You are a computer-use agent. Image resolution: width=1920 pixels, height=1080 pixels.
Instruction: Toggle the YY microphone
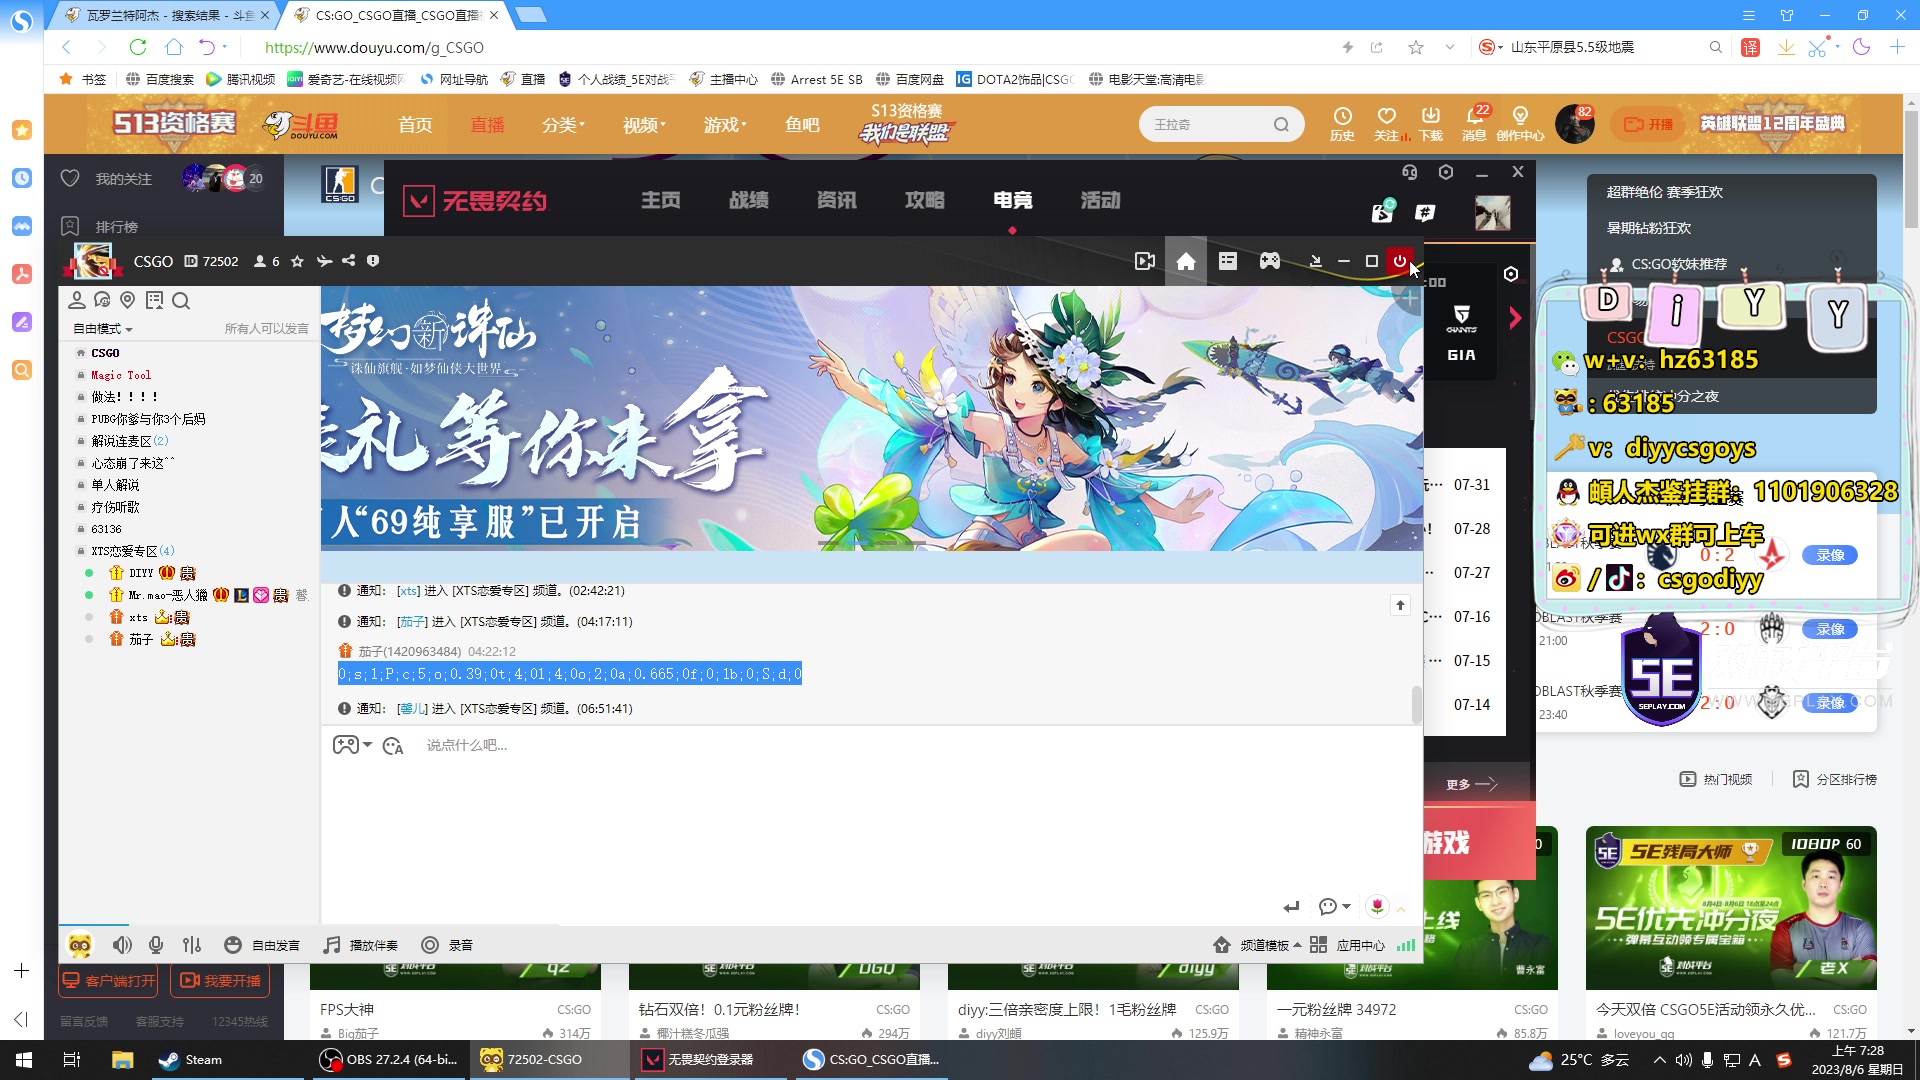click(x=156, y=945)
